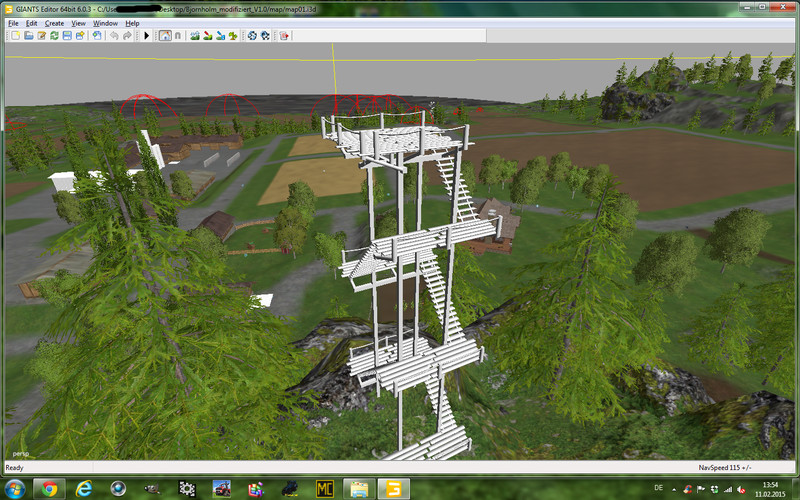Save the map using the floppy disk icon
This screenshot has height=500, width=800.
[x=67, y=35]
